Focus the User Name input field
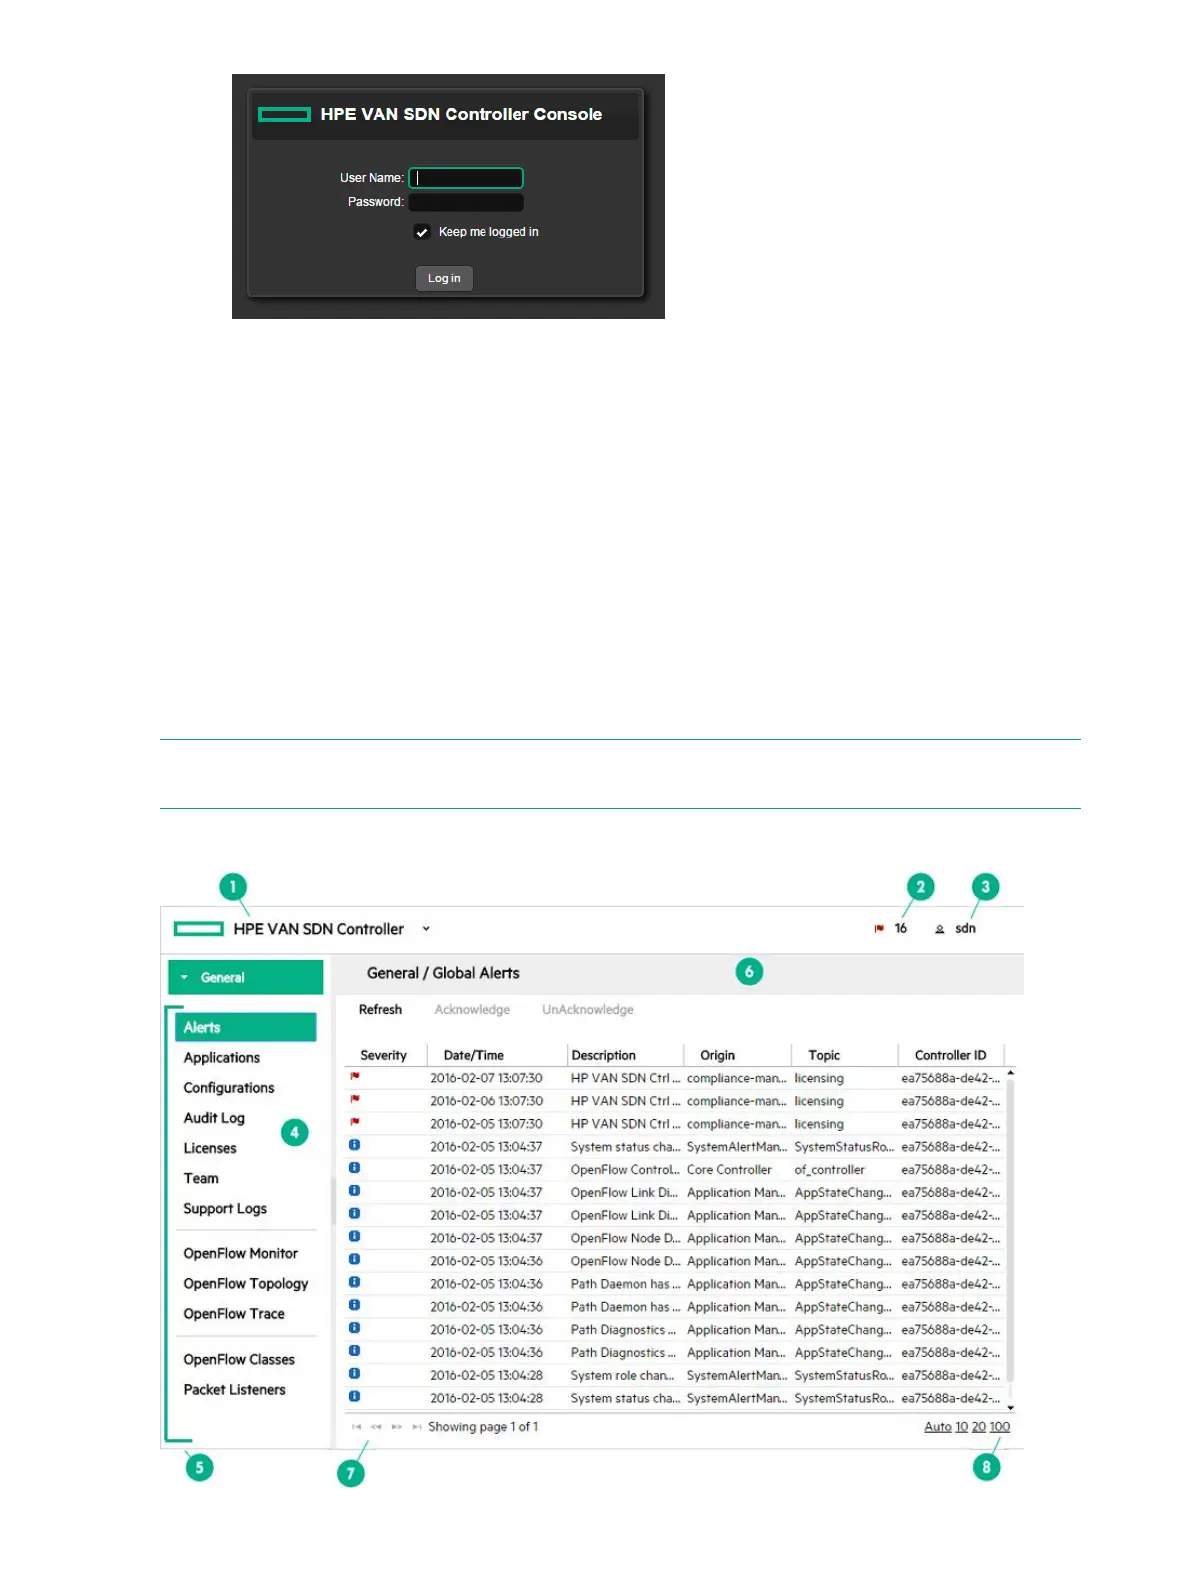The width and height of the screenshot is (1189, 1584). pos(466,178)
